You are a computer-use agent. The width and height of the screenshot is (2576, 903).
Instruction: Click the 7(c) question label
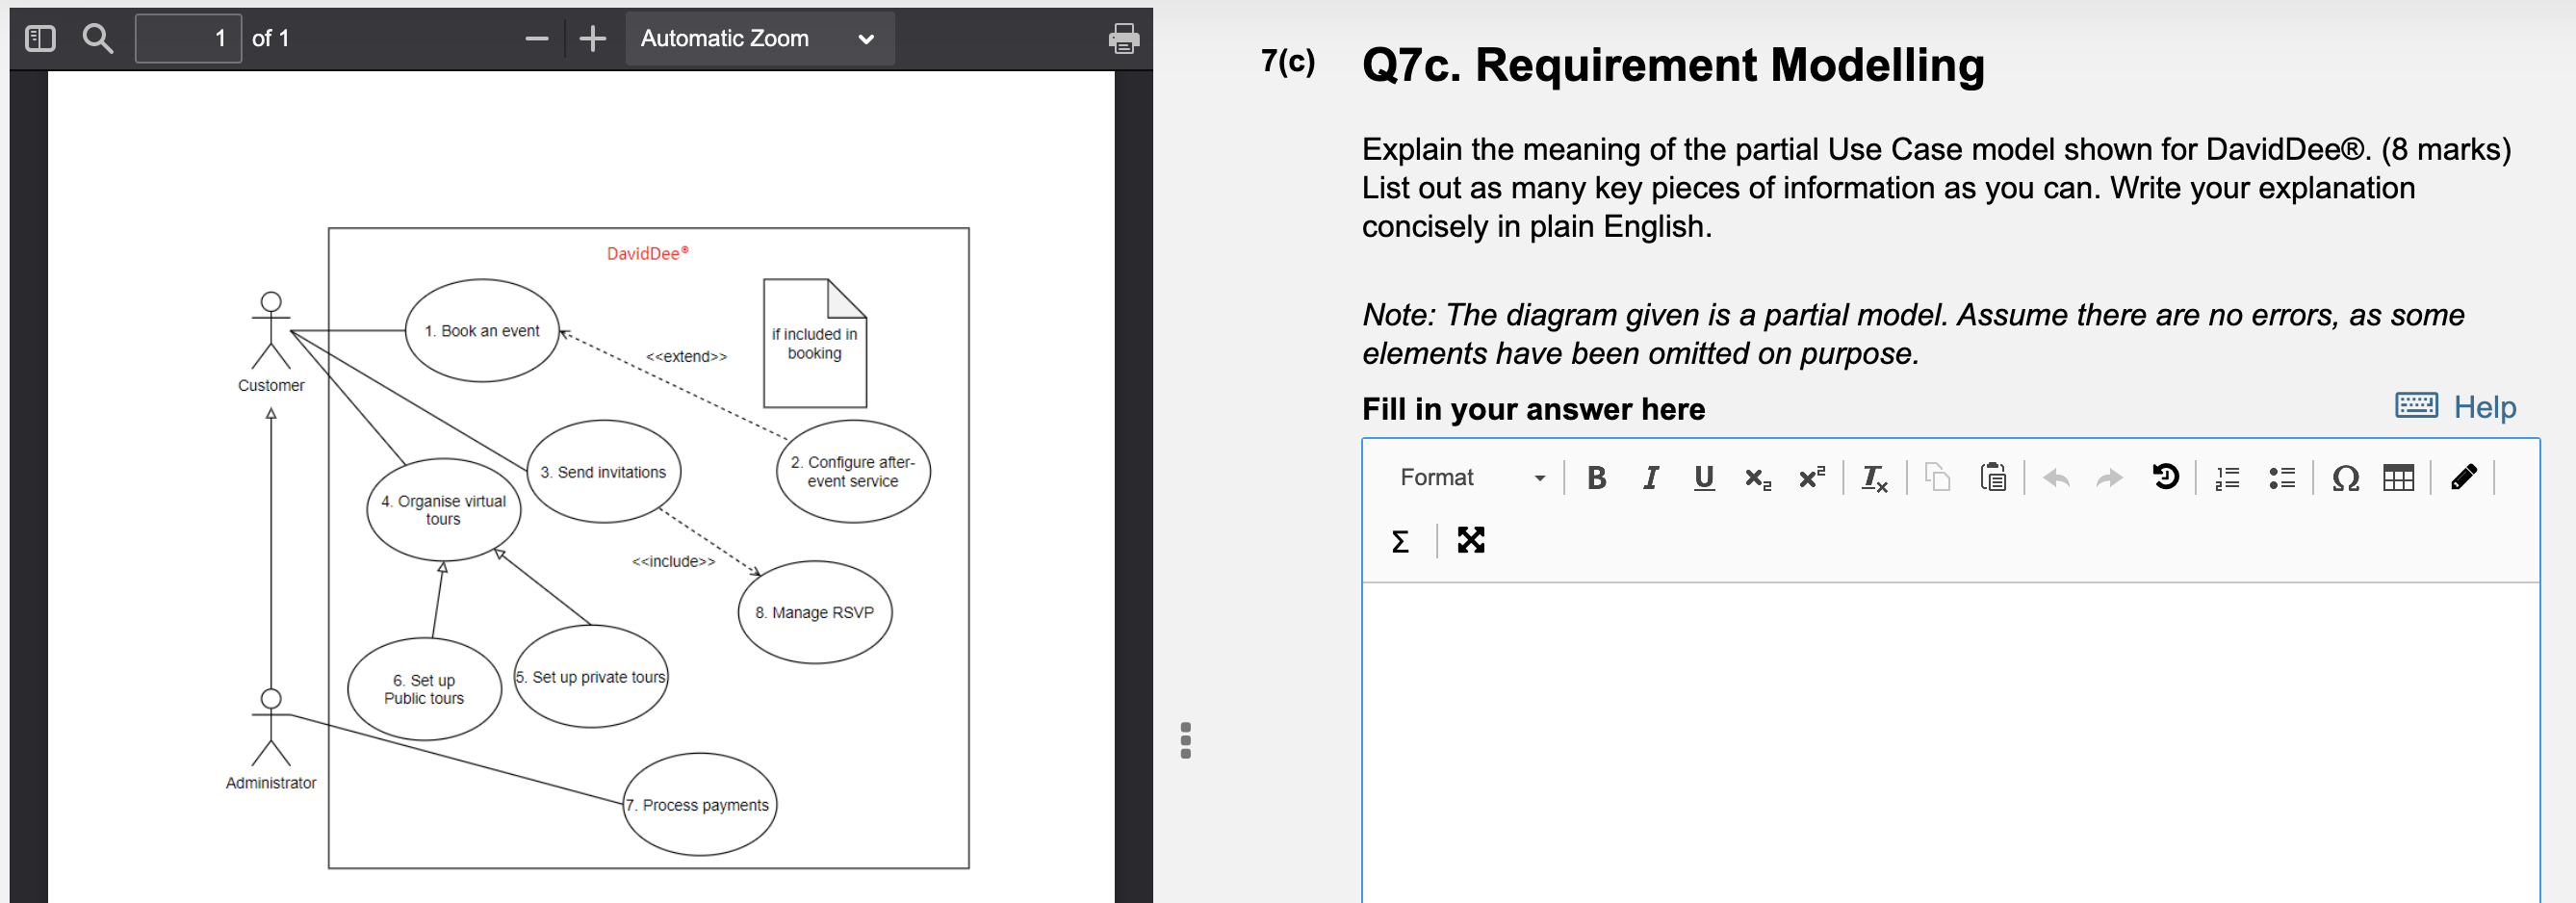pyautogui.click(x=1288, y=62)
